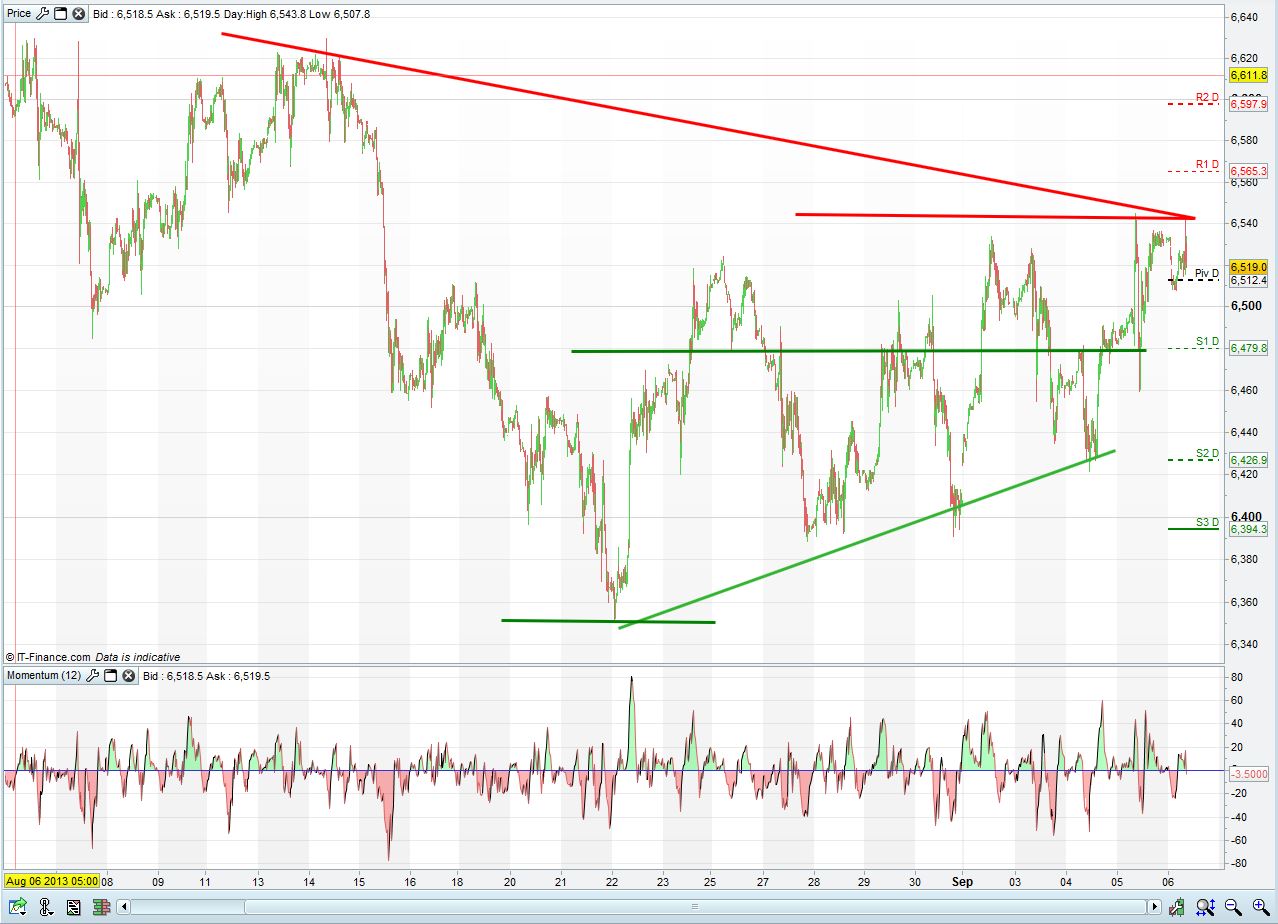This screenshot has height=924, width=1278.
Task: Open Price panel settings wrench
Action: click(43, 14)
